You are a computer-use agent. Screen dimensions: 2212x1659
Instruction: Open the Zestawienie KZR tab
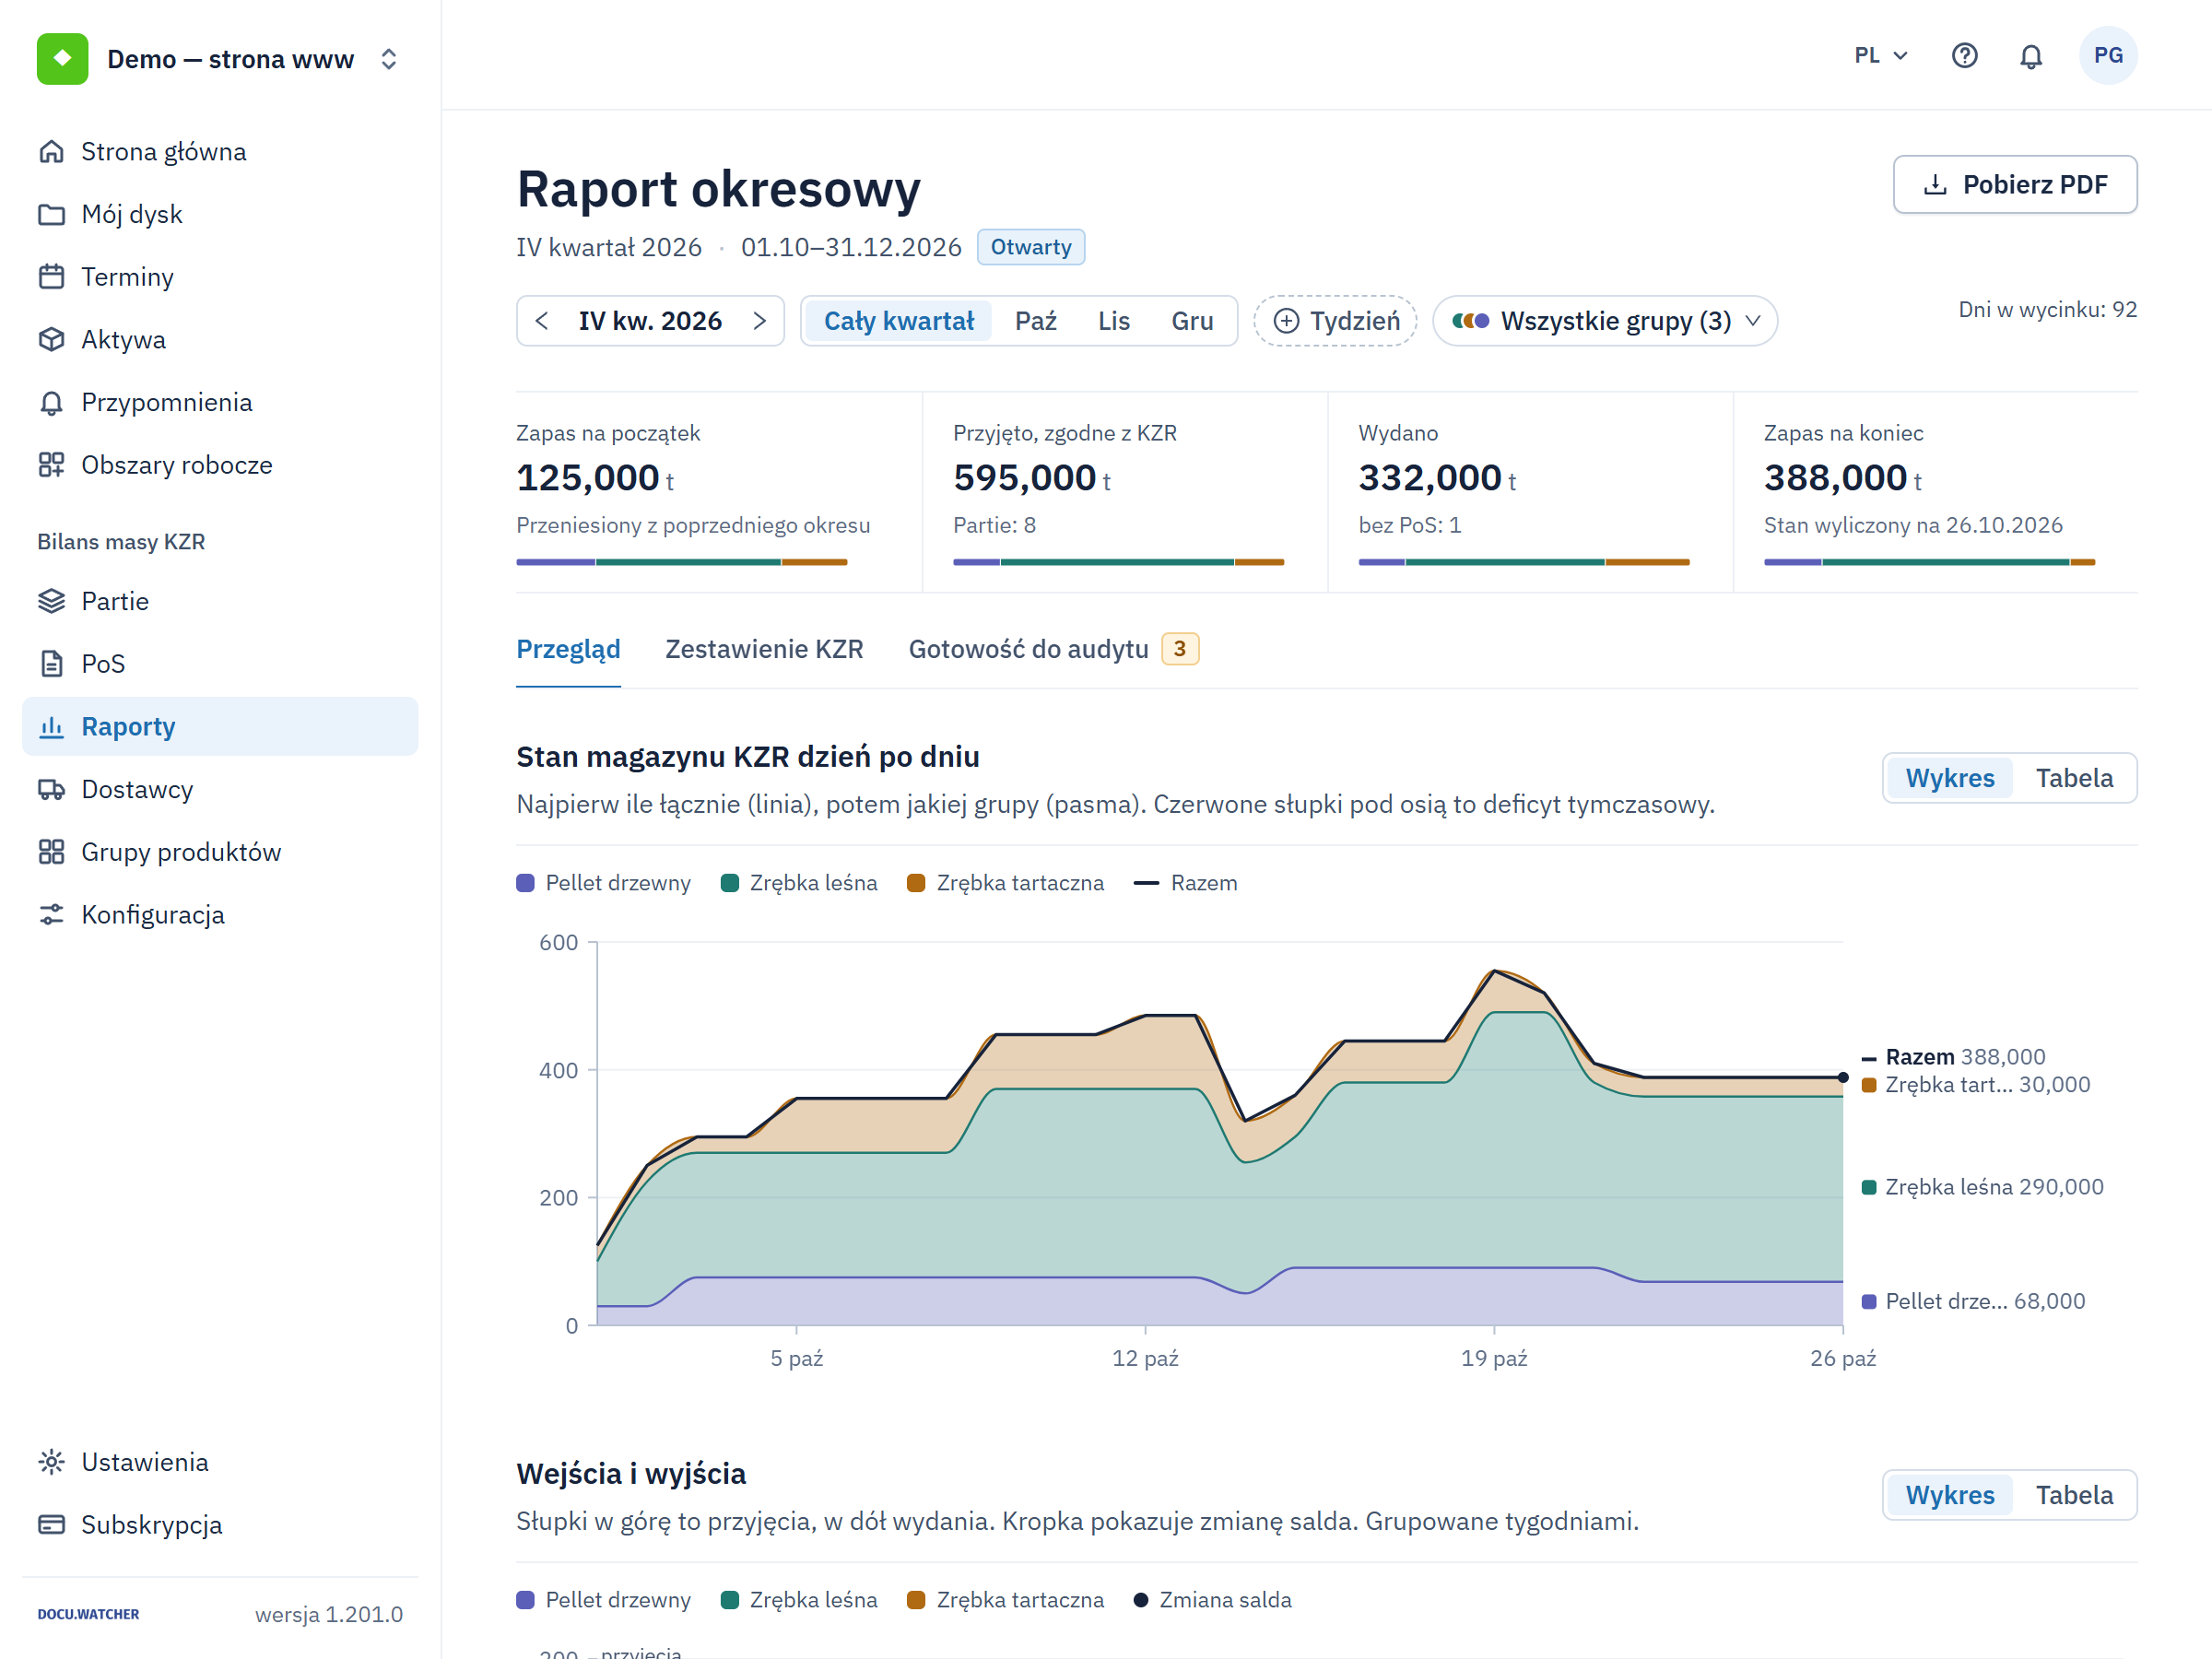point(764,649)
